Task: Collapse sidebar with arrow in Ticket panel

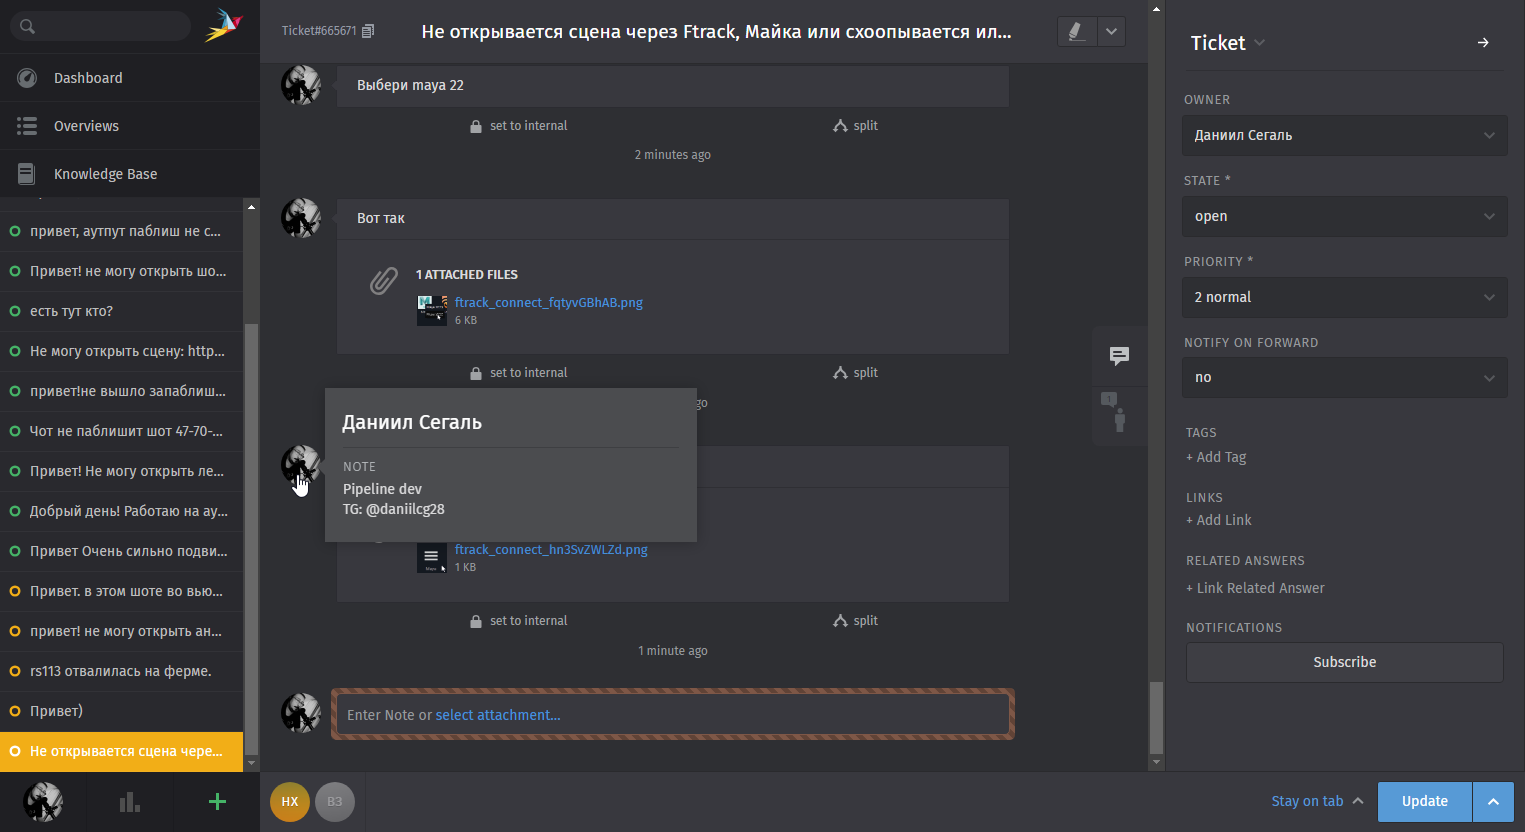Action: click(x=1483, y=43)
